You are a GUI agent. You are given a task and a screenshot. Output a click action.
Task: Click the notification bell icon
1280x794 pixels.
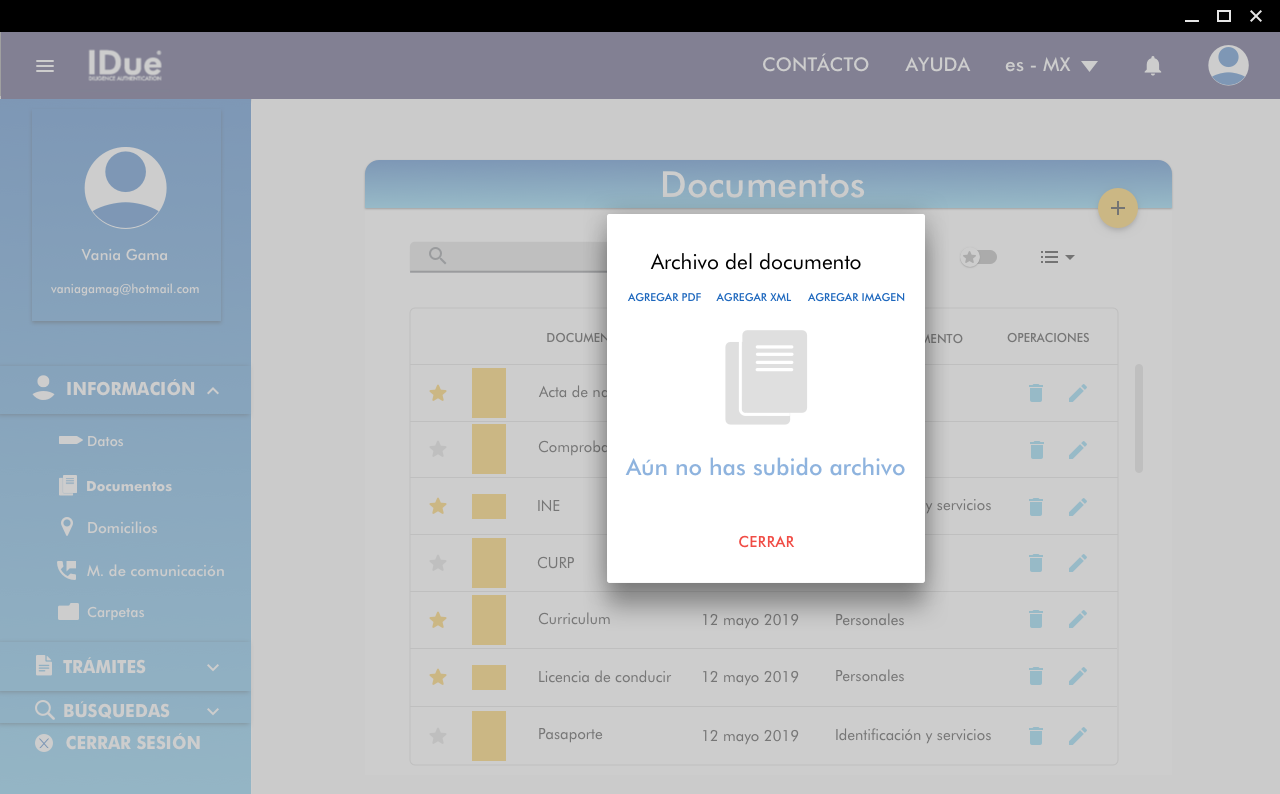pyautogui.click(x=1152, y=66)
